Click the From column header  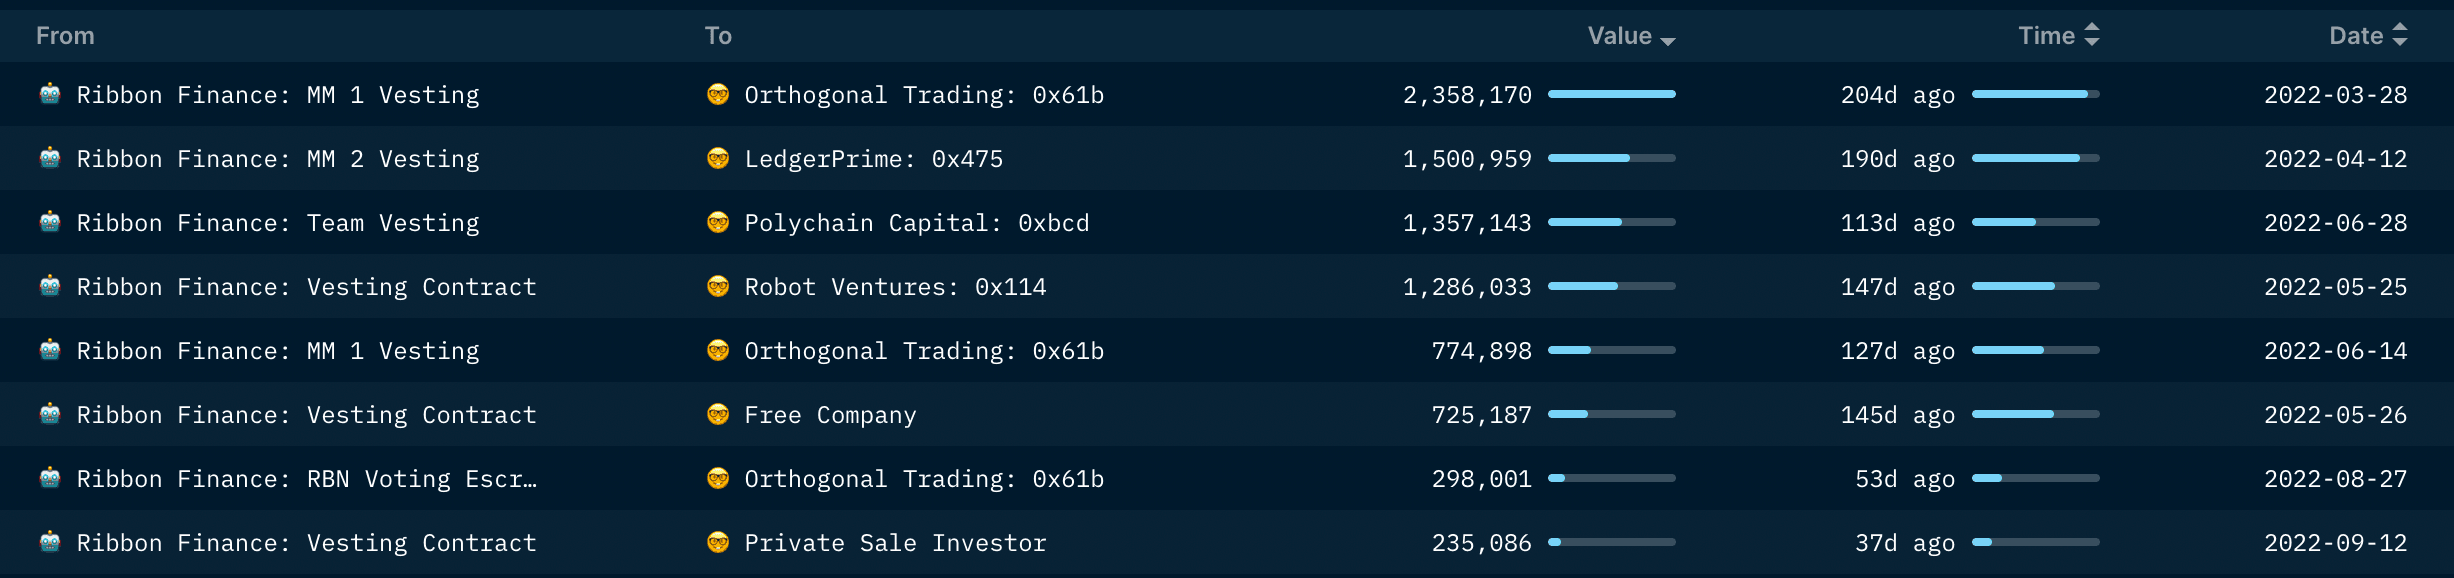[65, 36]
